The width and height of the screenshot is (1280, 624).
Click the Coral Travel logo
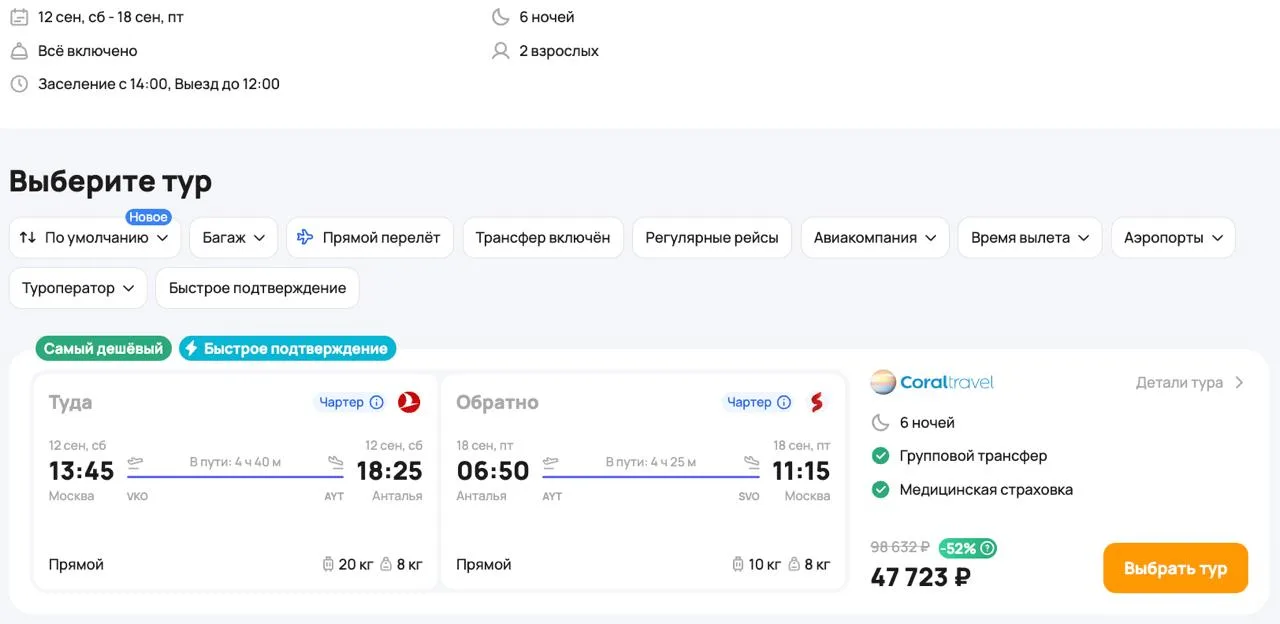point(932,382)
